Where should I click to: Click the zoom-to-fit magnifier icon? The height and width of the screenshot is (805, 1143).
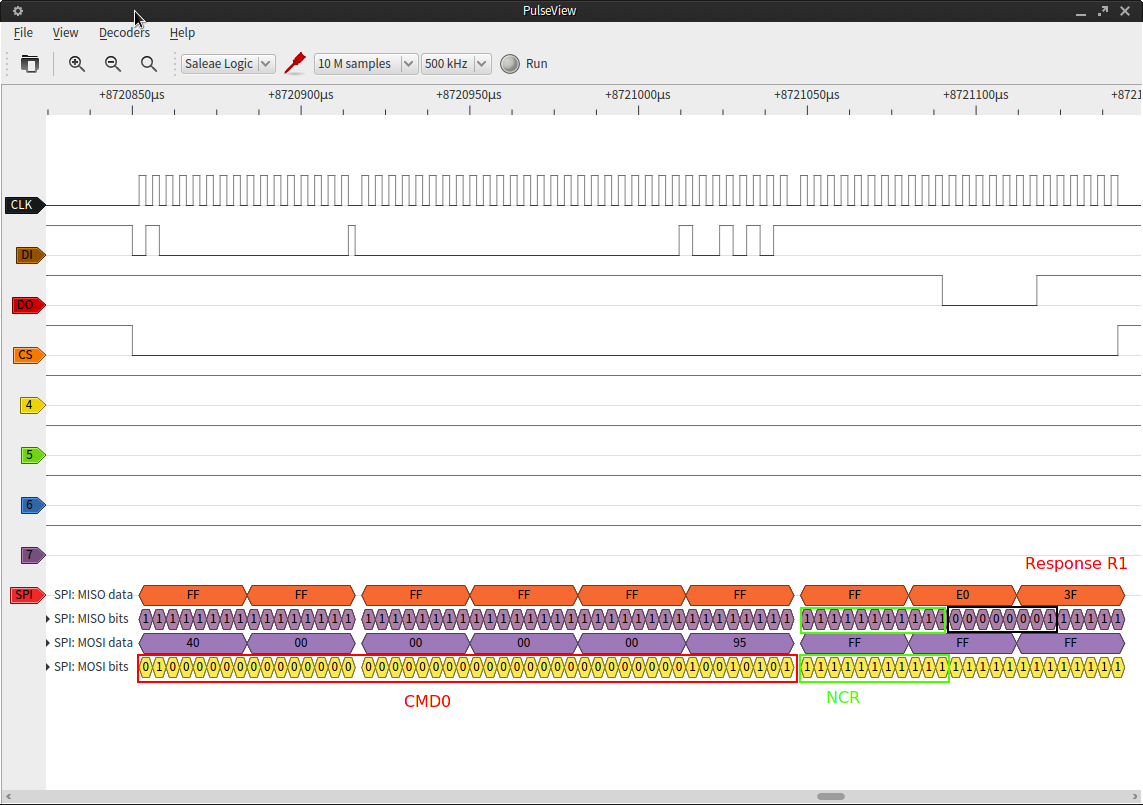point(149,64)
